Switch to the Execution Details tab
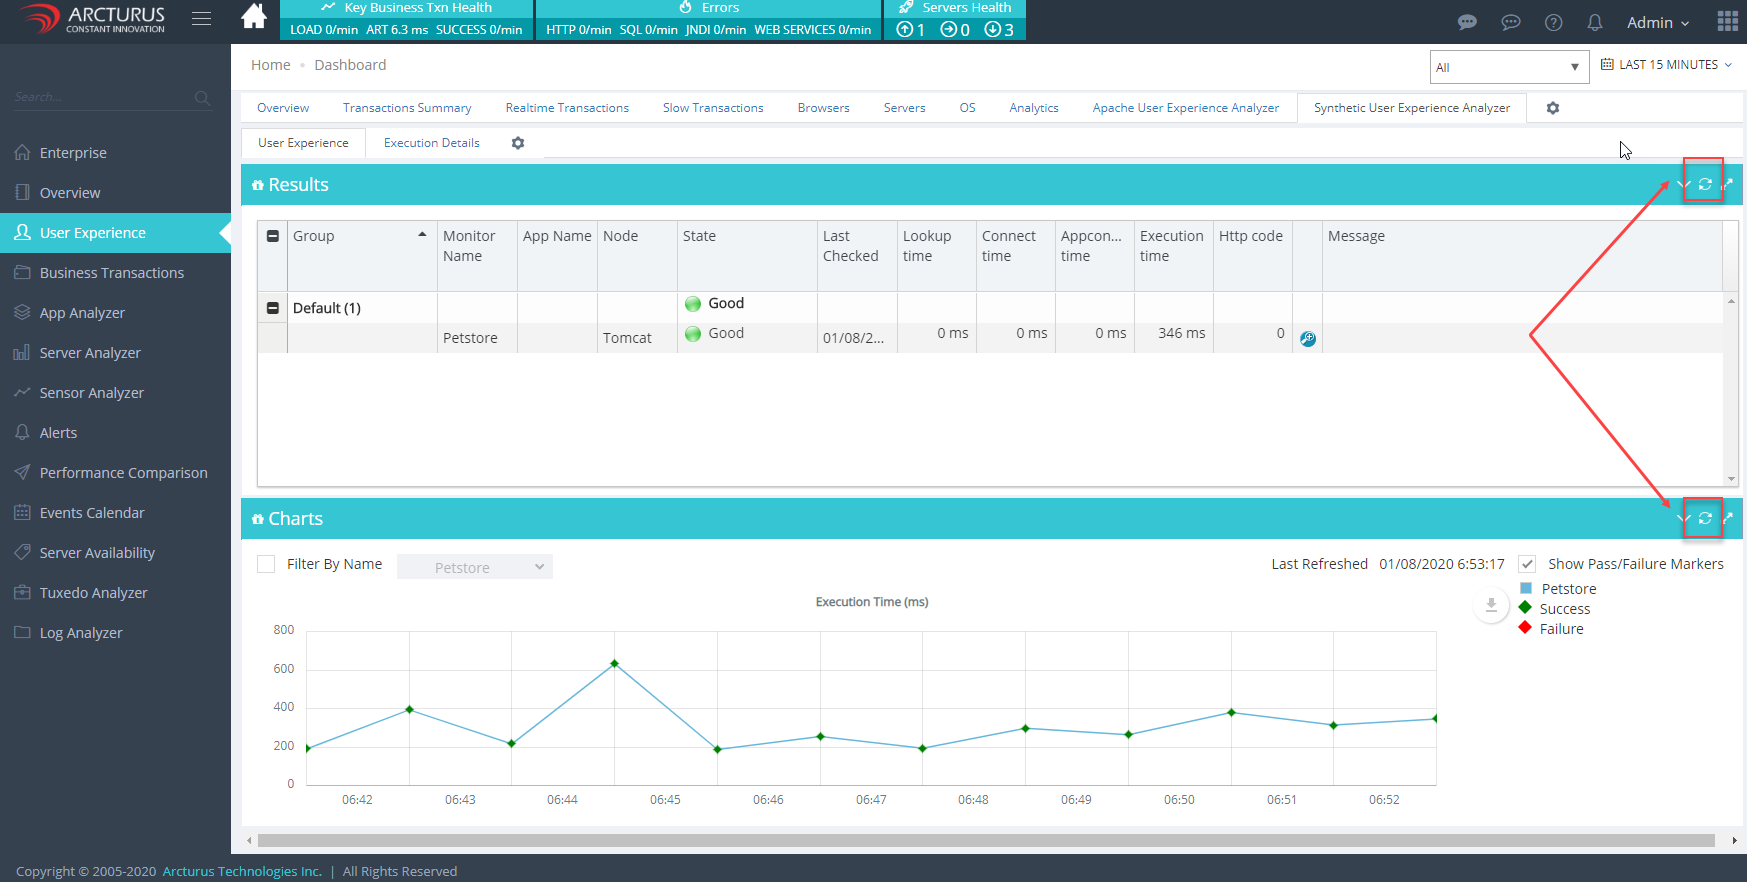Image resolution: width=1747 pixels, height=882 pixels. 431,143
